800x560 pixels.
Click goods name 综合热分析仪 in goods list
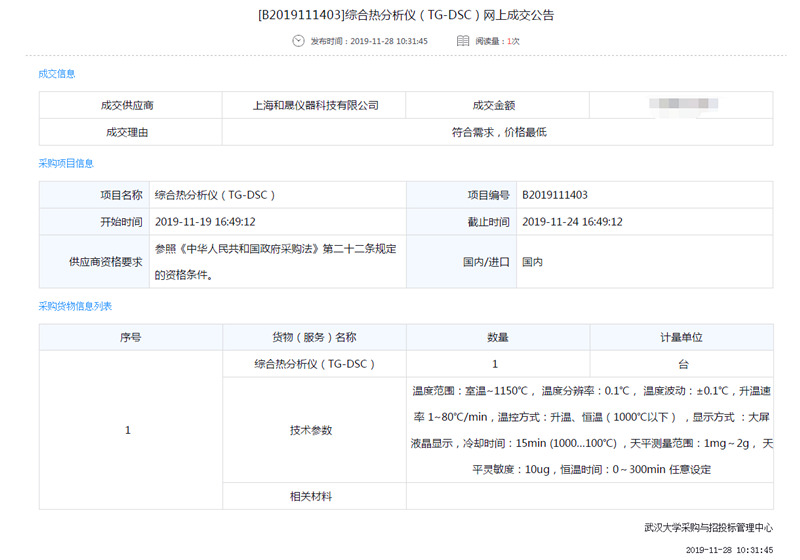pyautogui.click(x=314, y=364)
